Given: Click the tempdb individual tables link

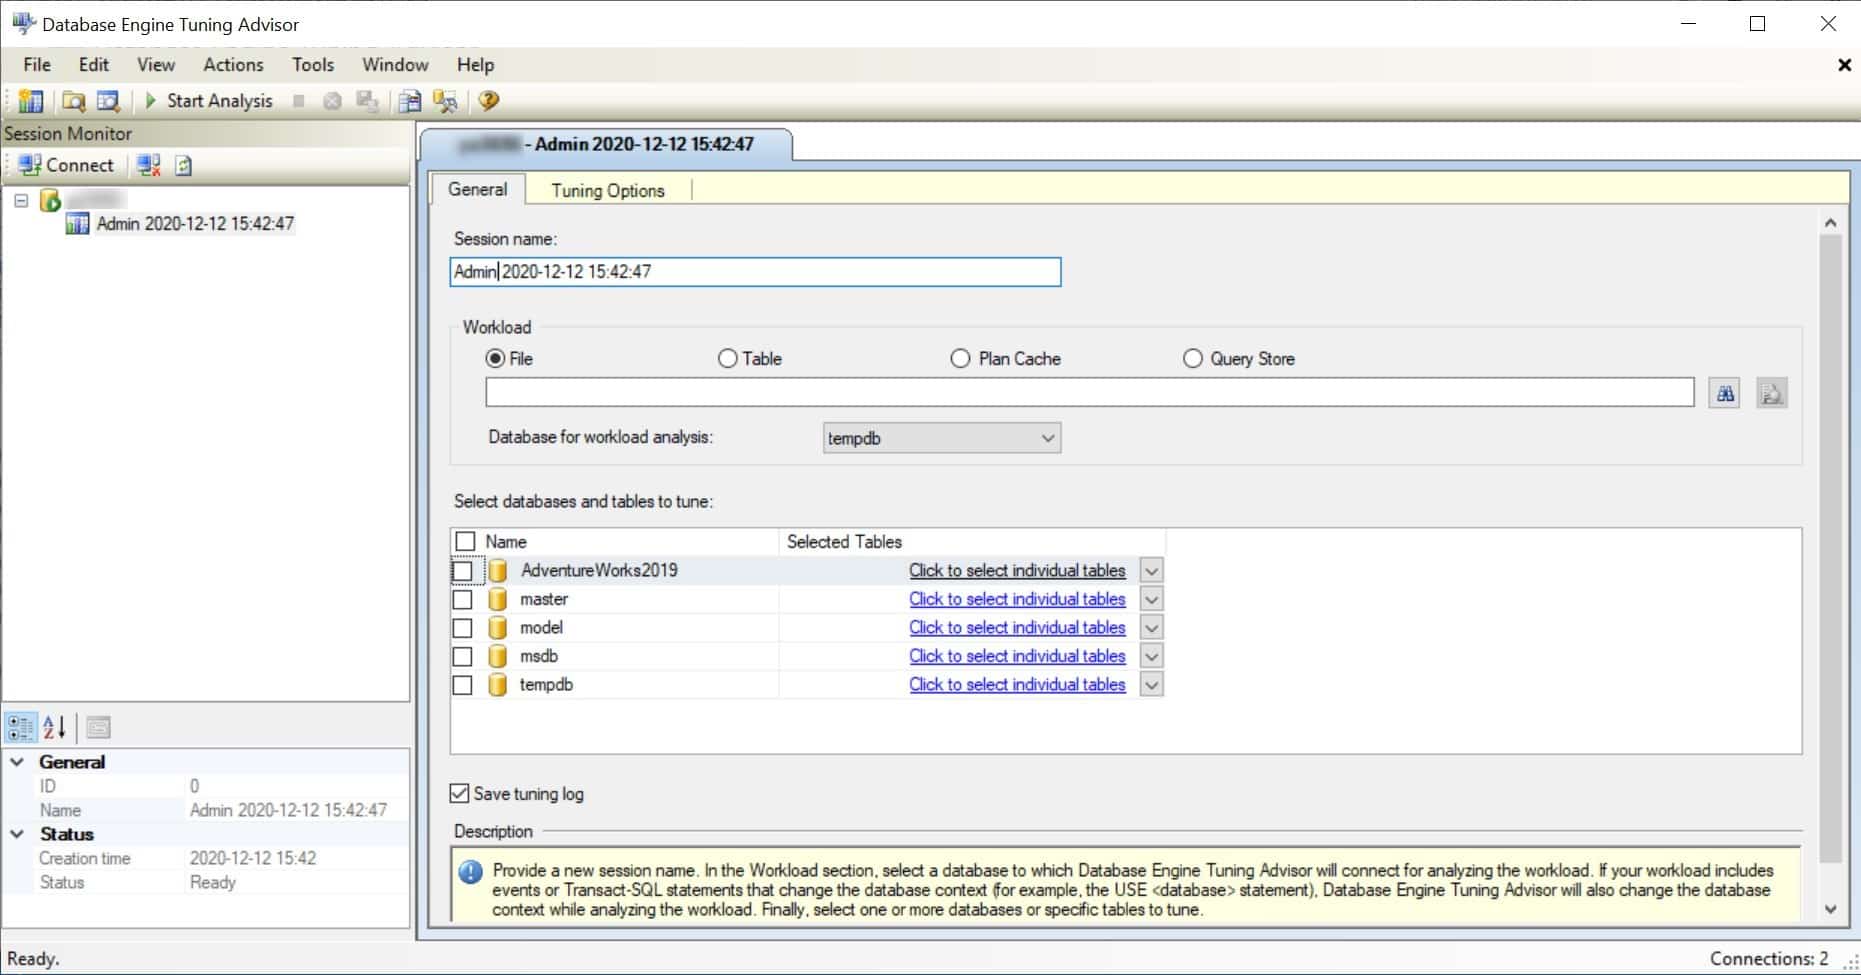Looking at the screenshot, I should point(1017,685).
